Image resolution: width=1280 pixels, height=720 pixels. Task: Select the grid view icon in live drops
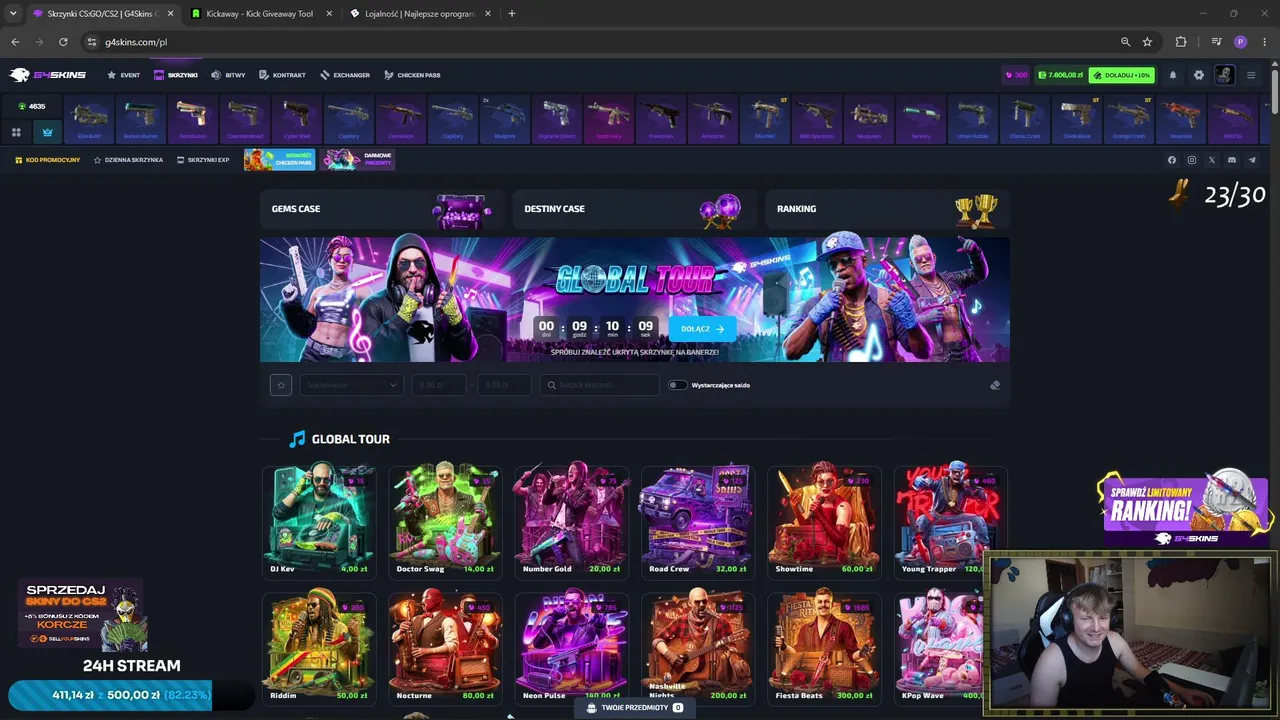(16, 132)
